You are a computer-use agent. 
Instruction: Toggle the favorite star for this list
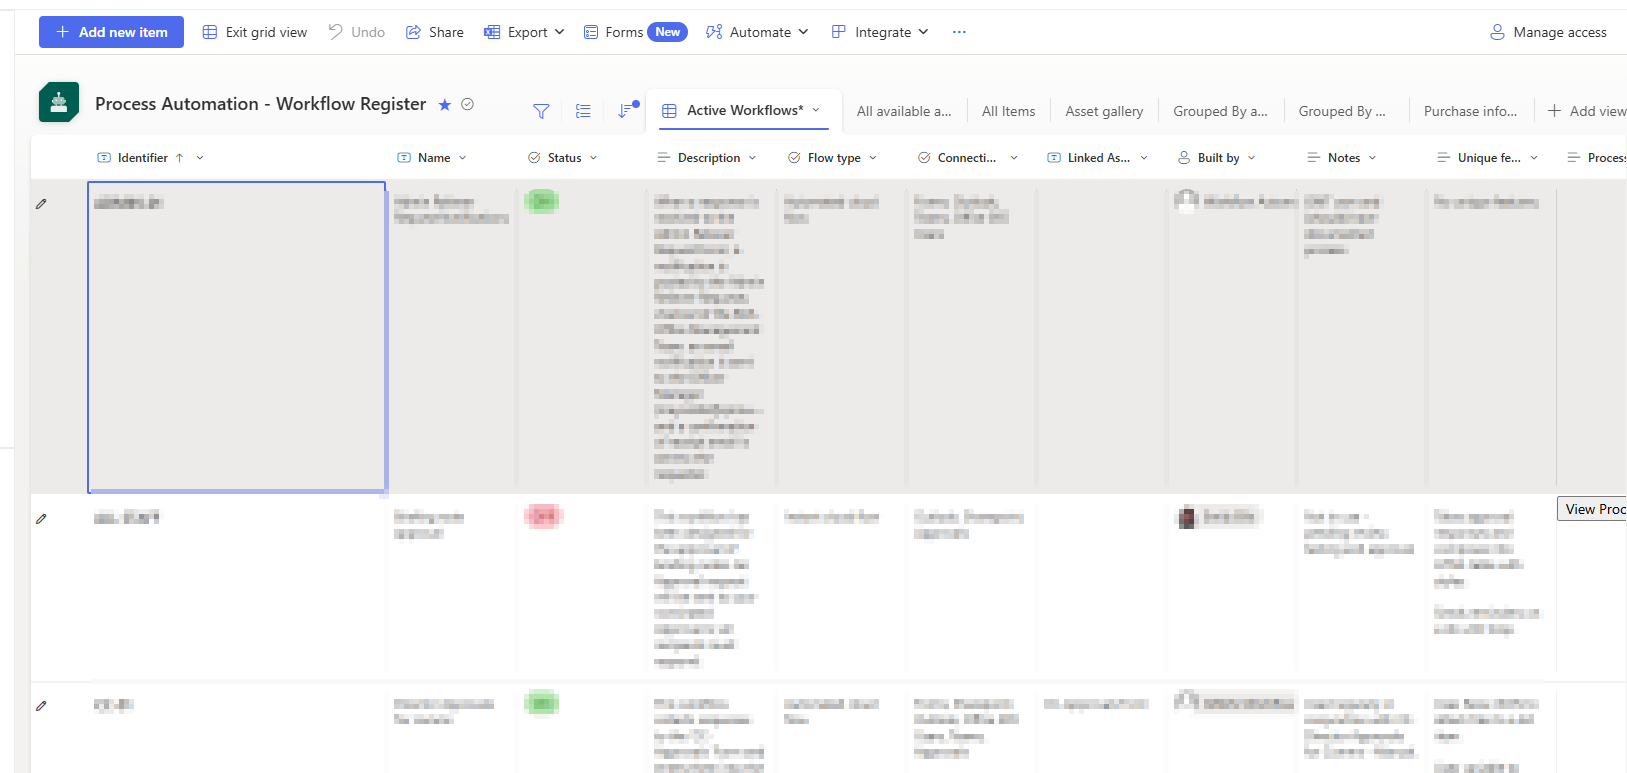click(x=445, y=104)
